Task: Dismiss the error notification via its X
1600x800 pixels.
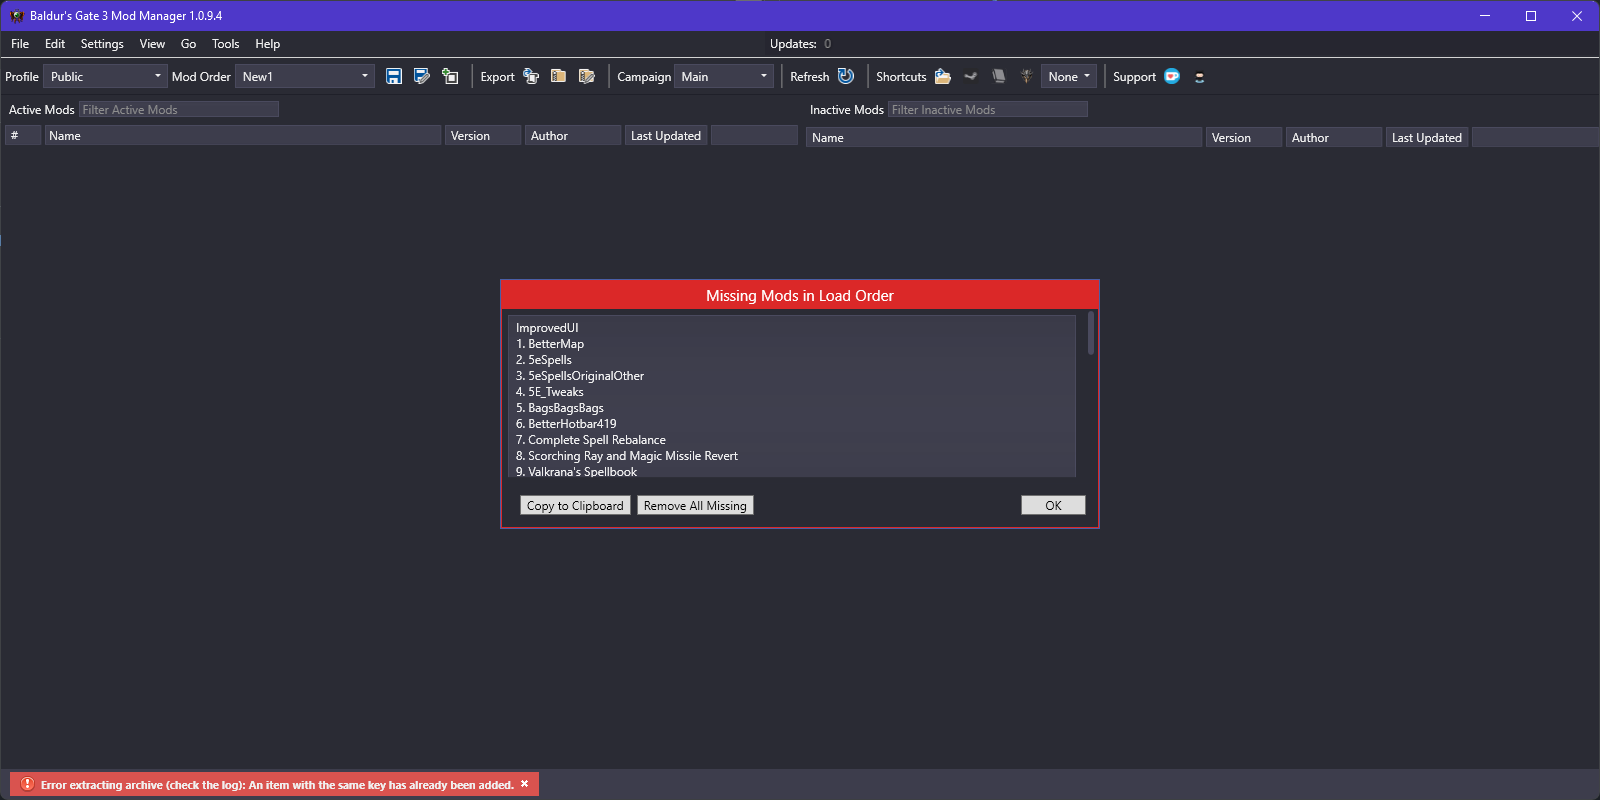Action: pos(524,784)
